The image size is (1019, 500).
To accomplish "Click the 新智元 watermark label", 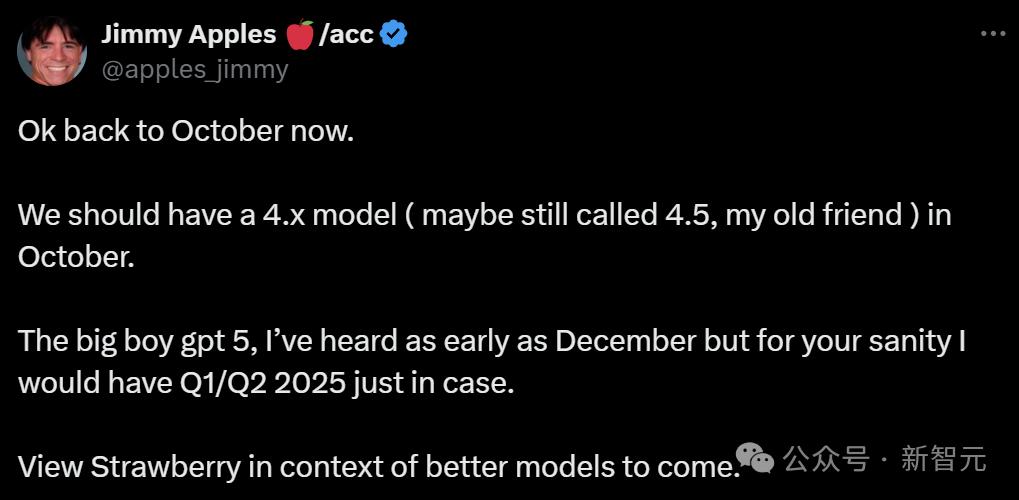I will coord(943,459).
